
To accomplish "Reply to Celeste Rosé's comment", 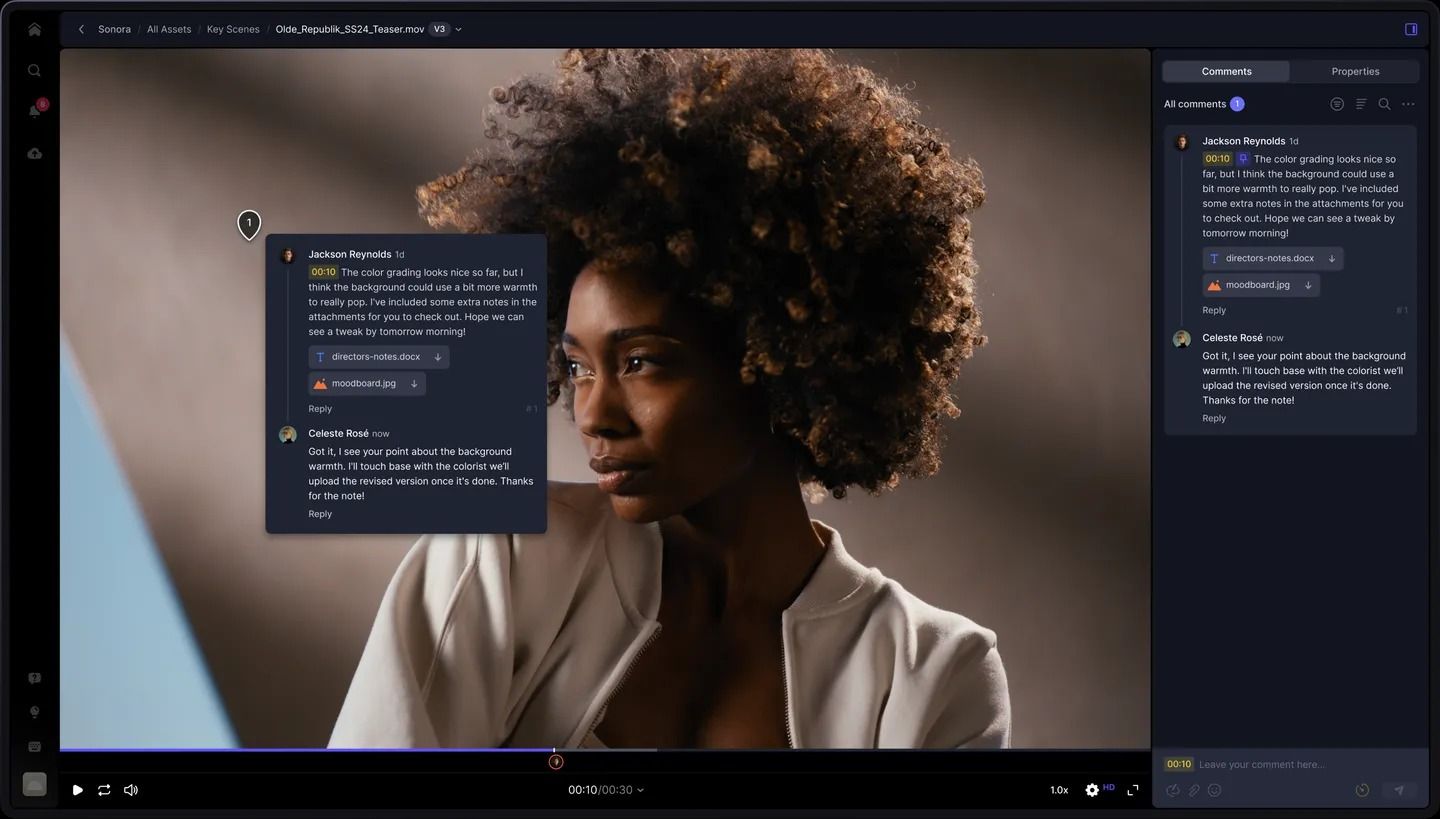I will coord(1213,418).
